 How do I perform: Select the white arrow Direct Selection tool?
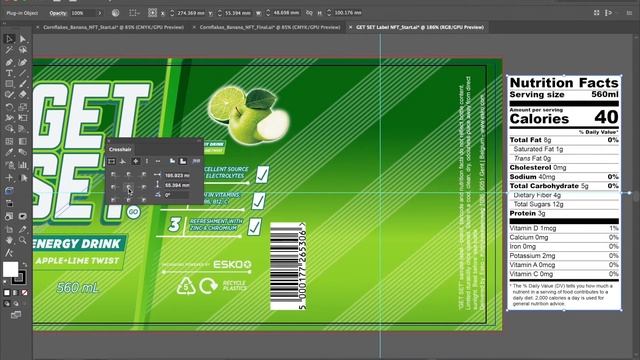point(22,39)
